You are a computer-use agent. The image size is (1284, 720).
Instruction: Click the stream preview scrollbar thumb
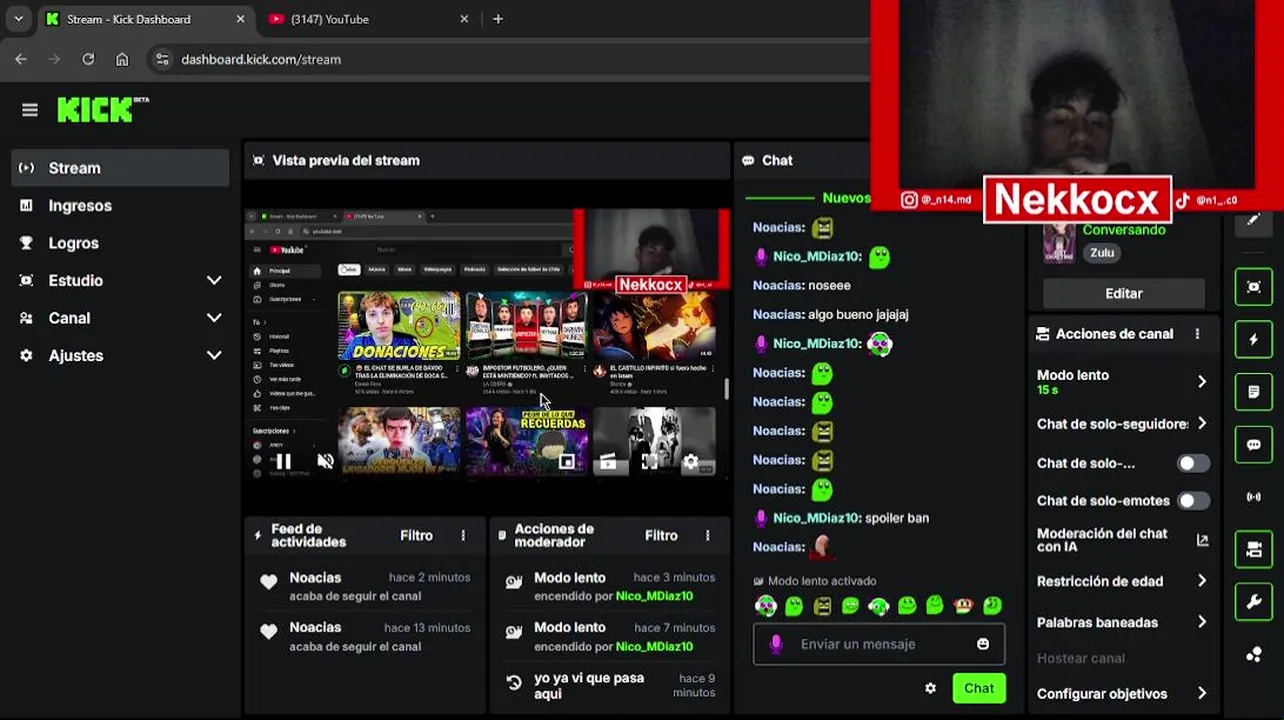point(727,390)
